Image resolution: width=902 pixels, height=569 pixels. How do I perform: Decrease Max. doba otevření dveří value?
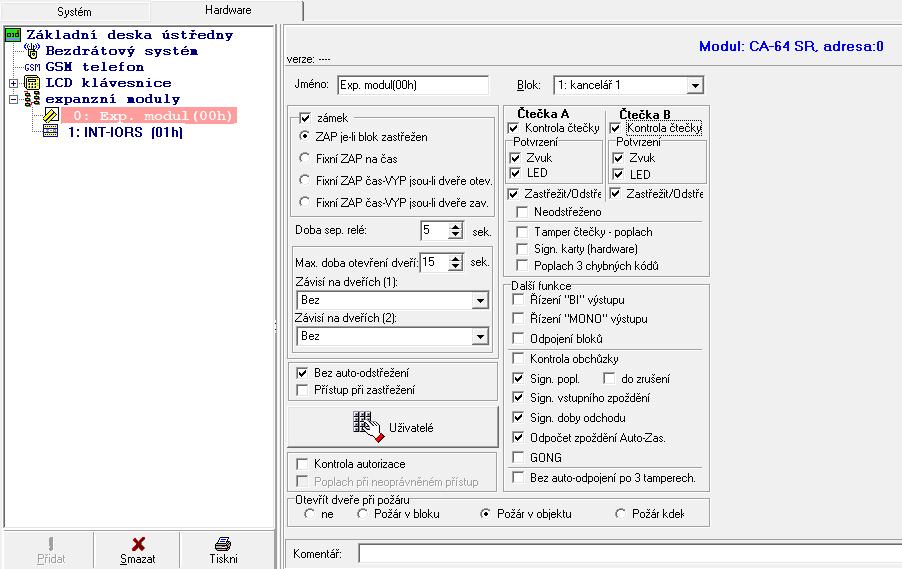point(456,267)
